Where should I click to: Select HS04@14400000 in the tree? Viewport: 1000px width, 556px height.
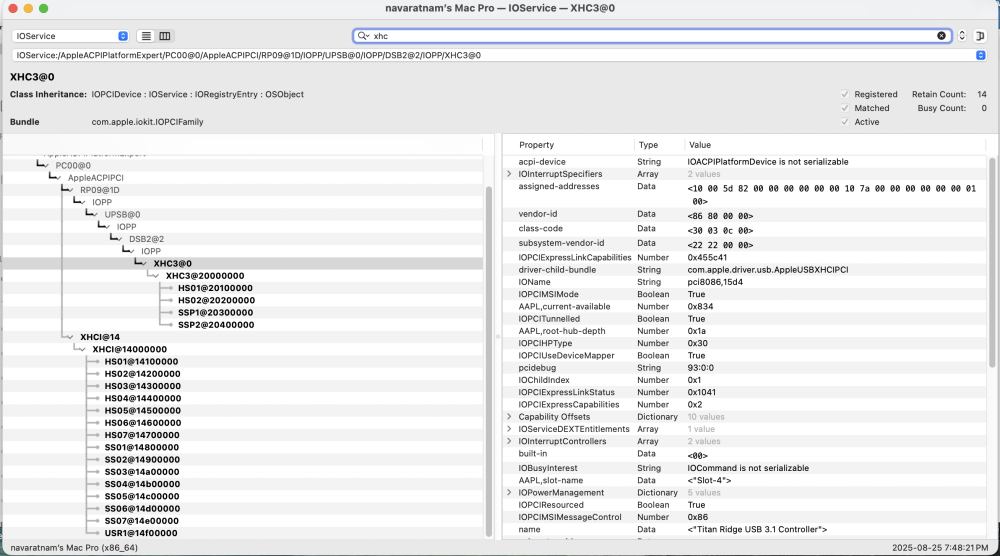coord(142,399)
